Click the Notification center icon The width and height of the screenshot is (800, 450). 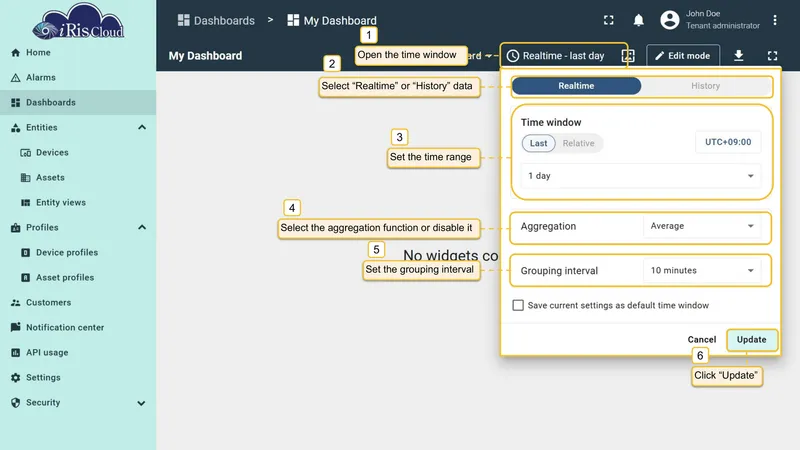16,328
